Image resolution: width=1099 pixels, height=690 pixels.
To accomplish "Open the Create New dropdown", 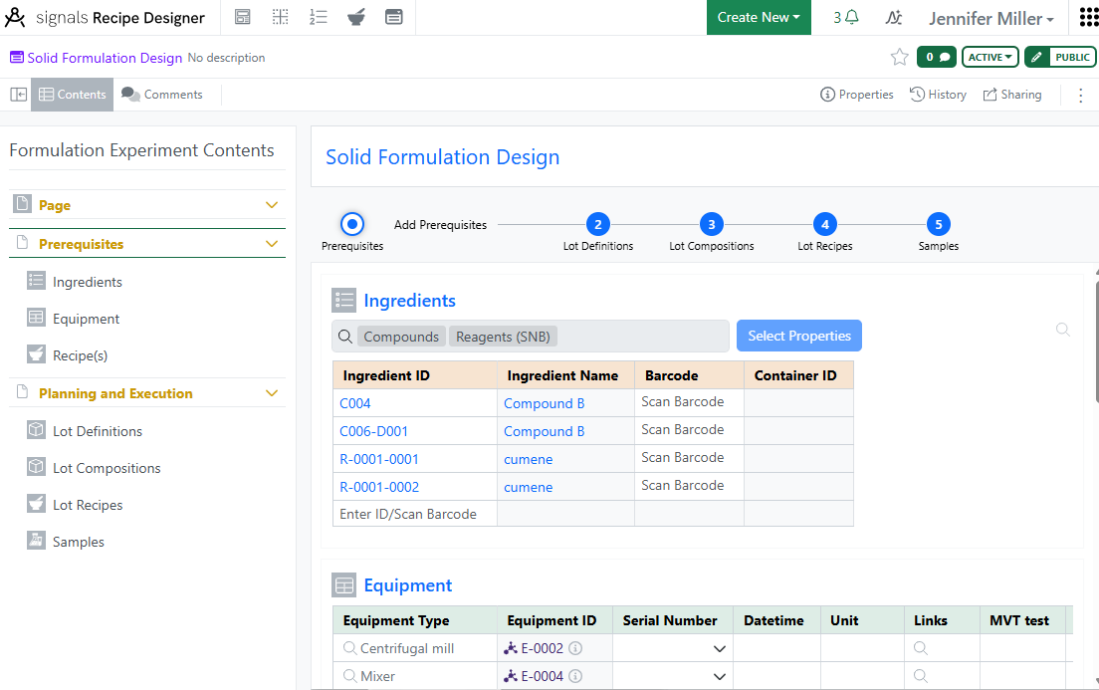I will 758,18.
